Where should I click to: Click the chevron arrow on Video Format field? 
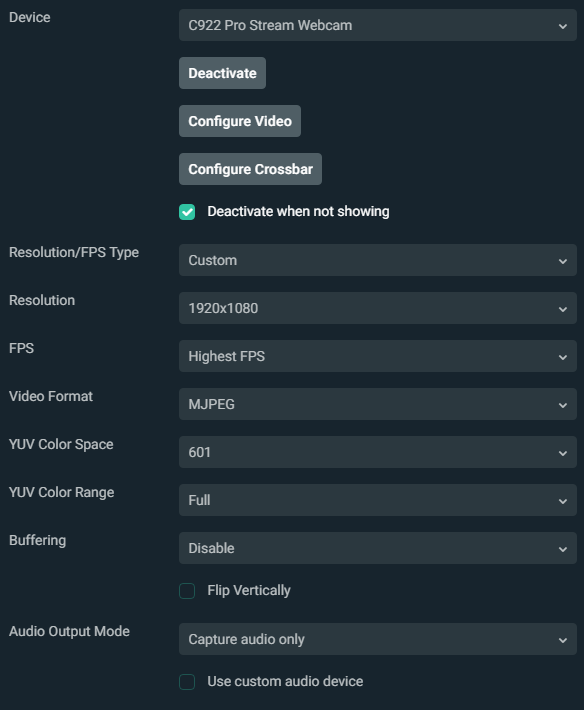coord(563,405)
